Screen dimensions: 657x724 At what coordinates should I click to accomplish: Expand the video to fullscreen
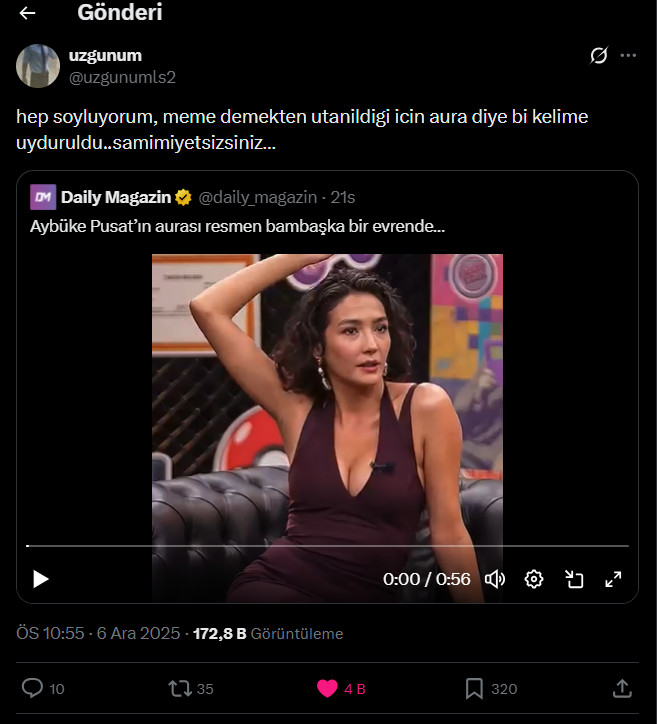pyautogui.click(x=614, y=579)
